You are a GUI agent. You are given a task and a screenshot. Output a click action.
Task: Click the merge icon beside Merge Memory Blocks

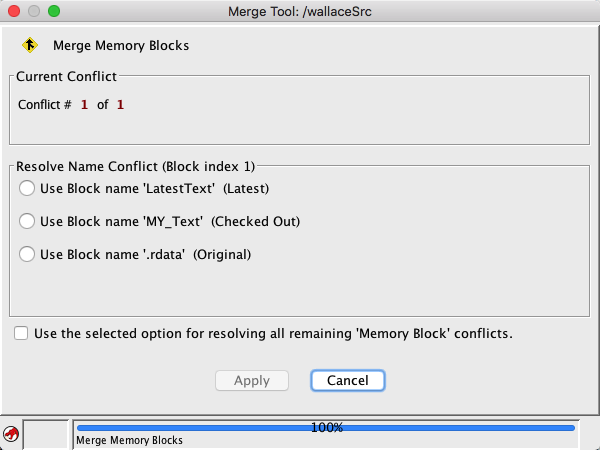click(30, 45)
